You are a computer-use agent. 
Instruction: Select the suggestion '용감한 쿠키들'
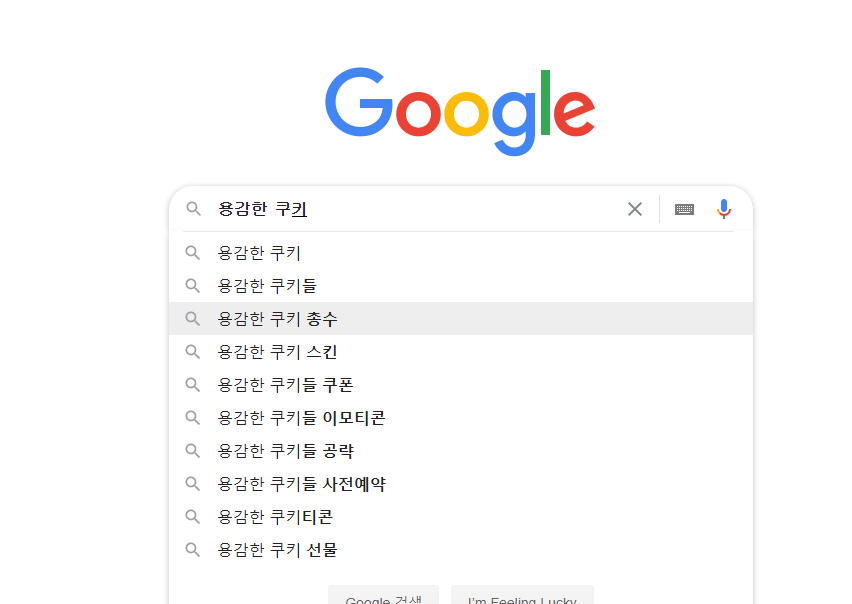[x=267, y=286]
